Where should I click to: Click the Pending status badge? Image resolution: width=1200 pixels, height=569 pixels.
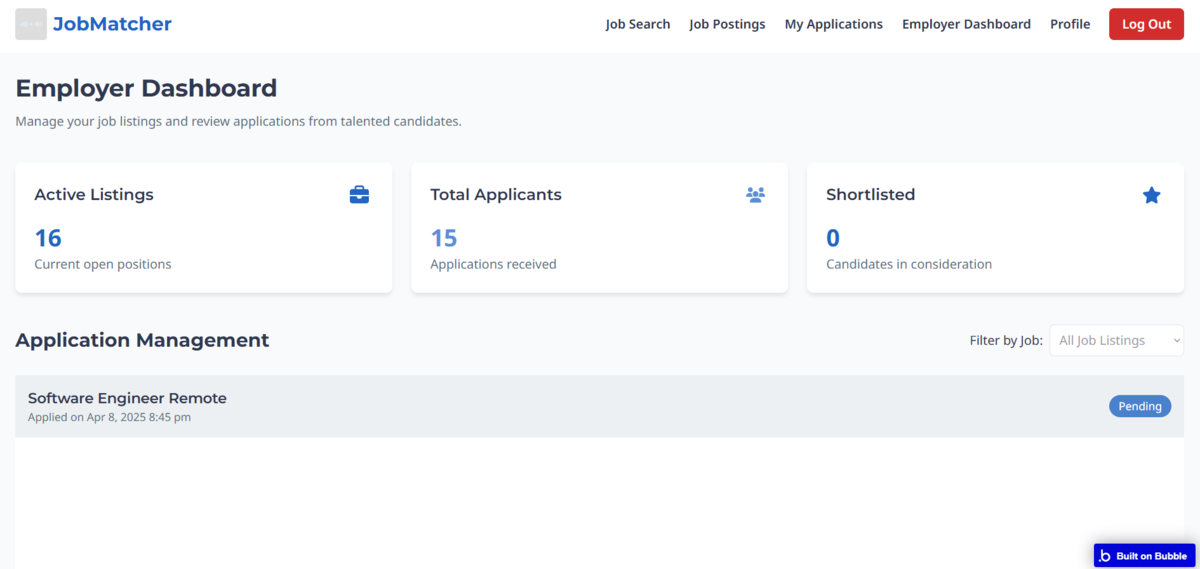coord(1140,406)
